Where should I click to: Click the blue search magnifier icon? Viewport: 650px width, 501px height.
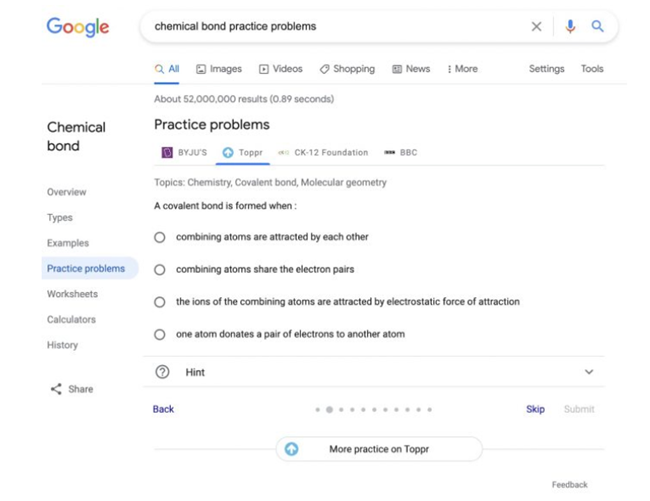pyautogui.click(x=598, y=27)
